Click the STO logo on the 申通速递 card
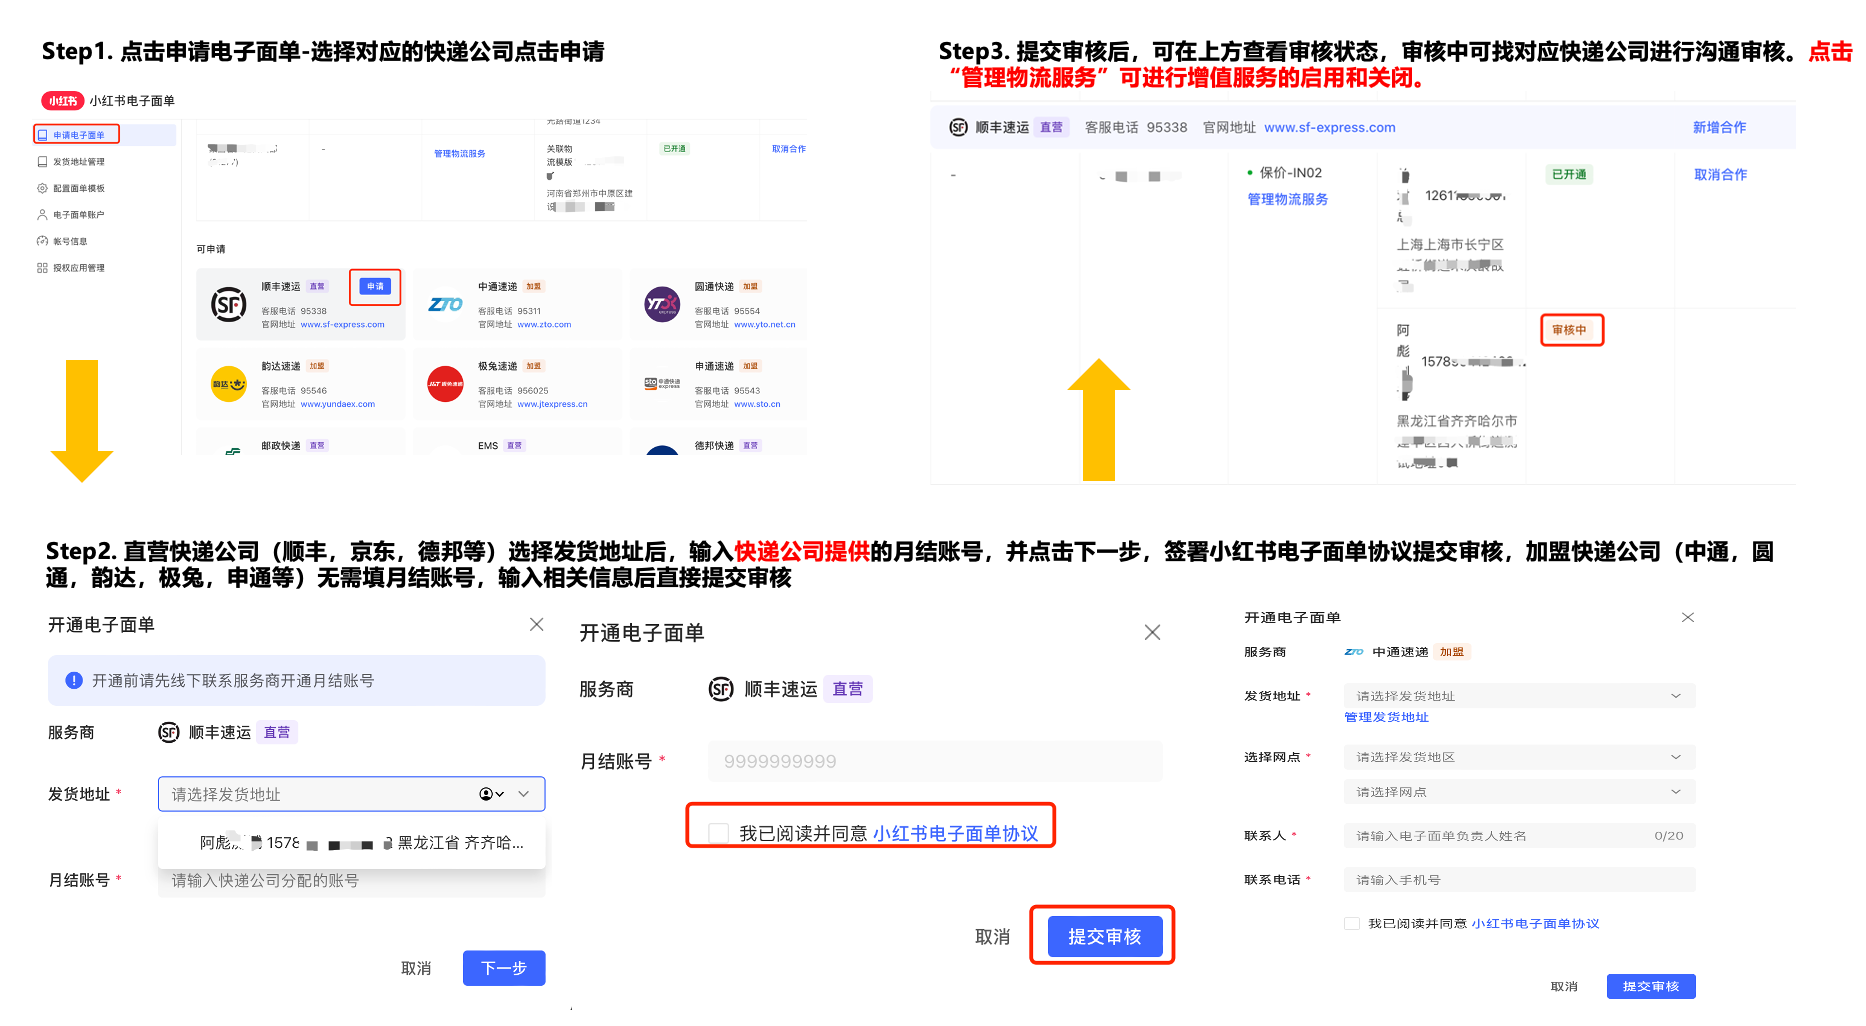This screenshot has width=1866, height=1026. click(662, 383)
